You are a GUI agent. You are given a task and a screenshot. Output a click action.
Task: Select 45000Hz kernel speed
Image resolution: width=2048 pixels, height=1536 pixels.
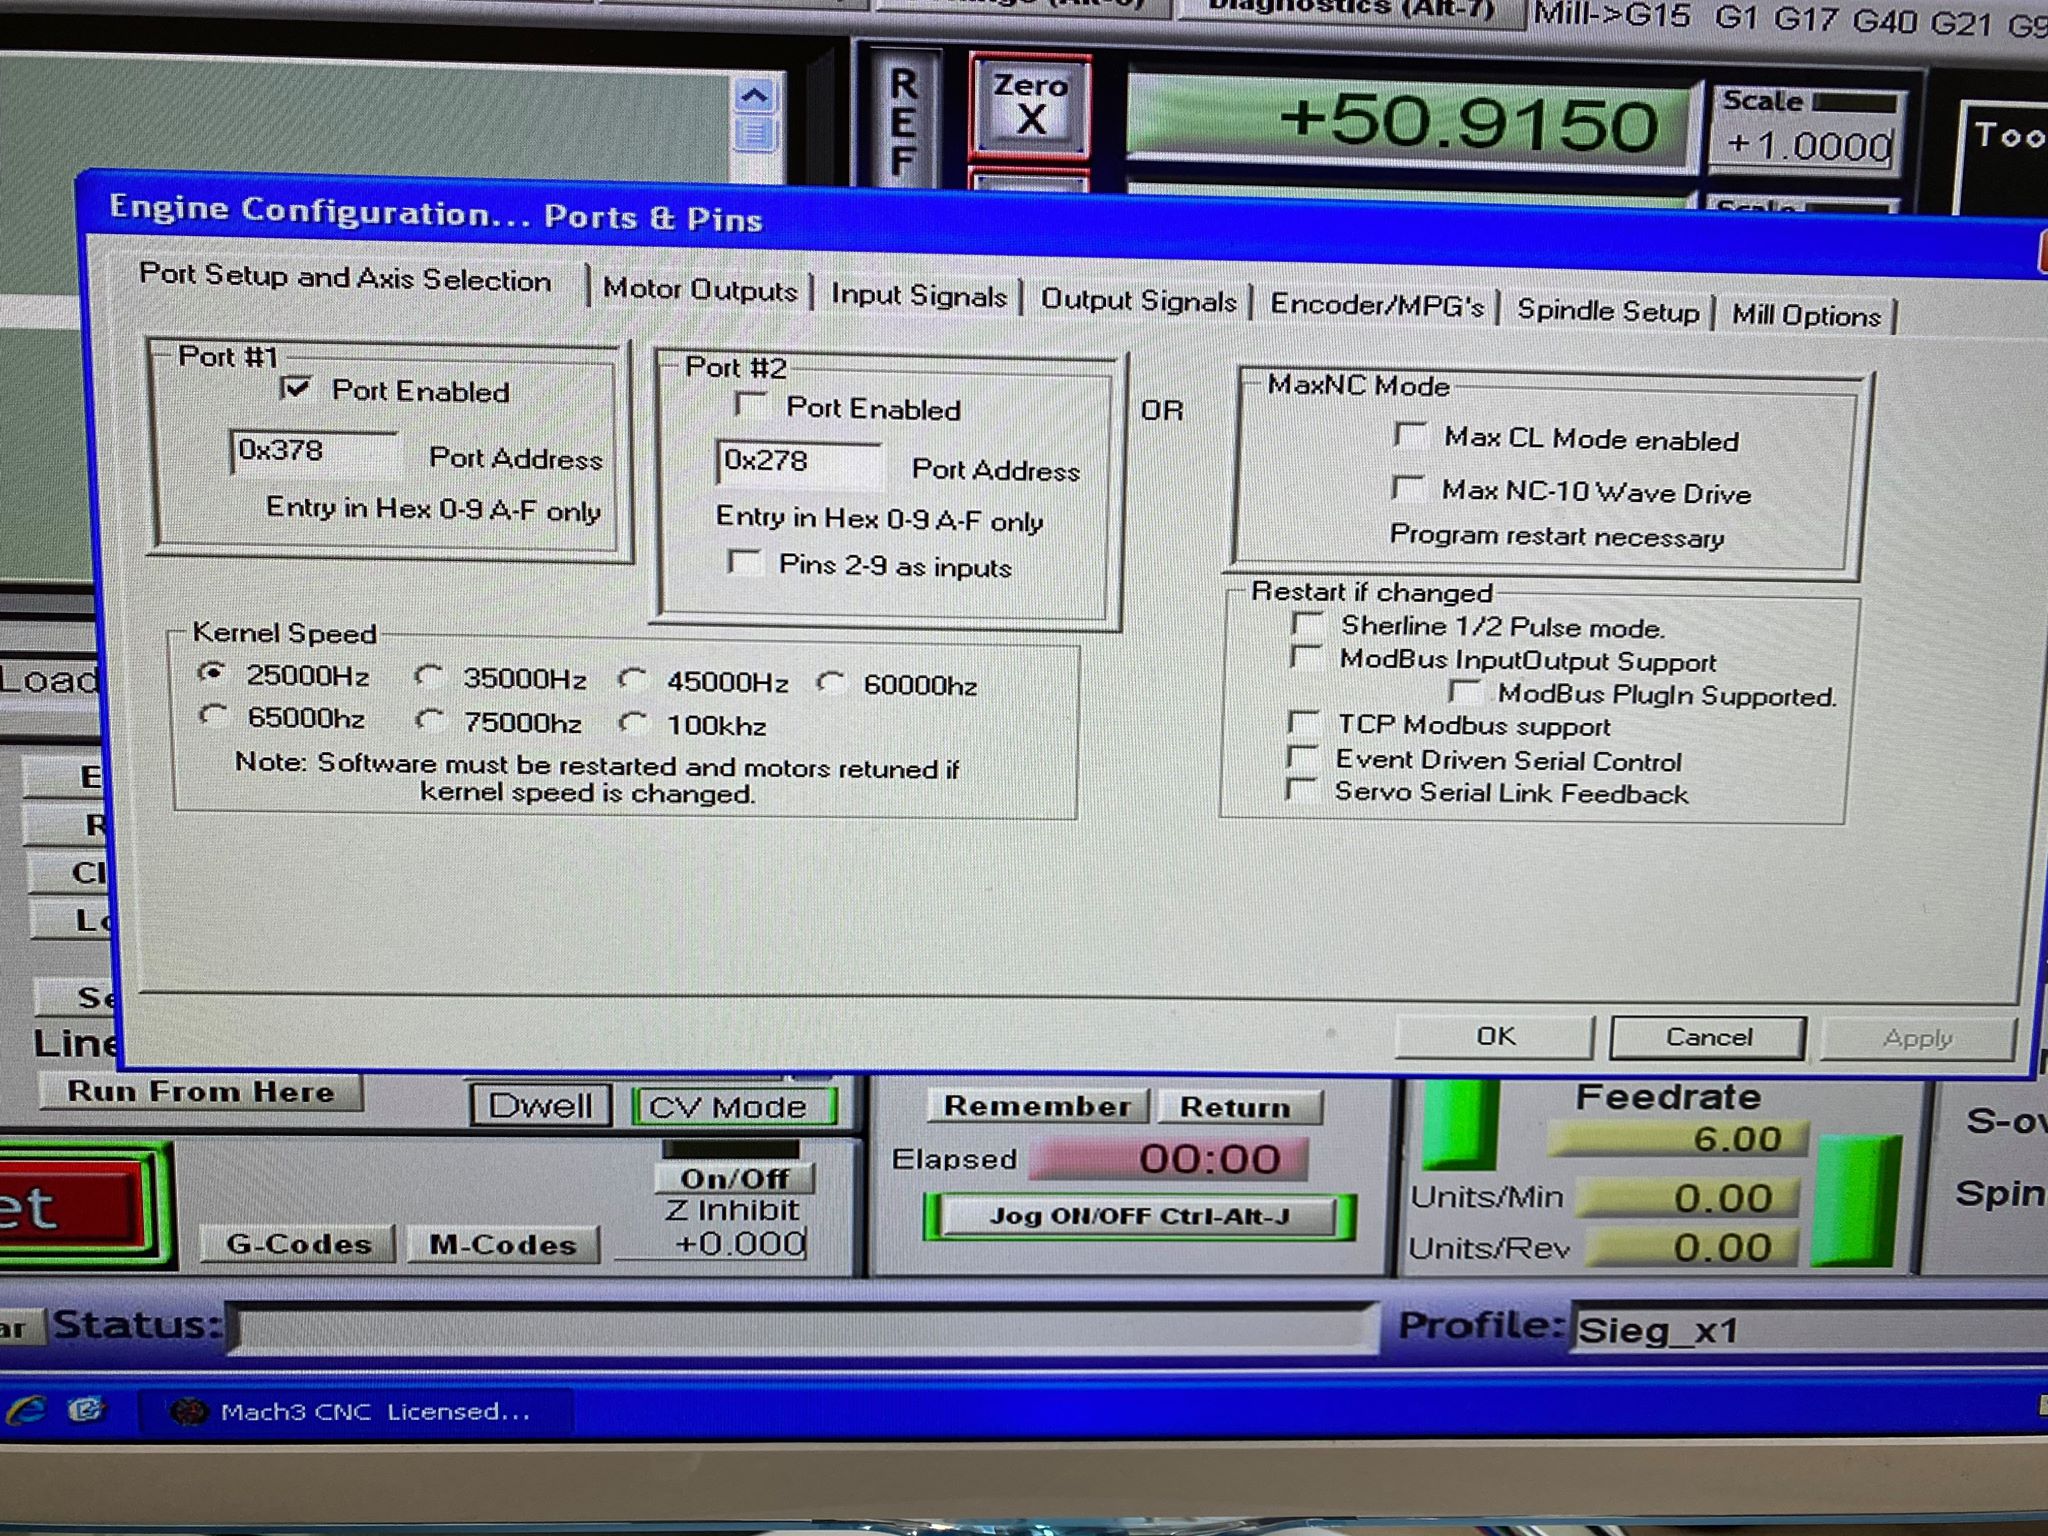[x=632, y=680]
